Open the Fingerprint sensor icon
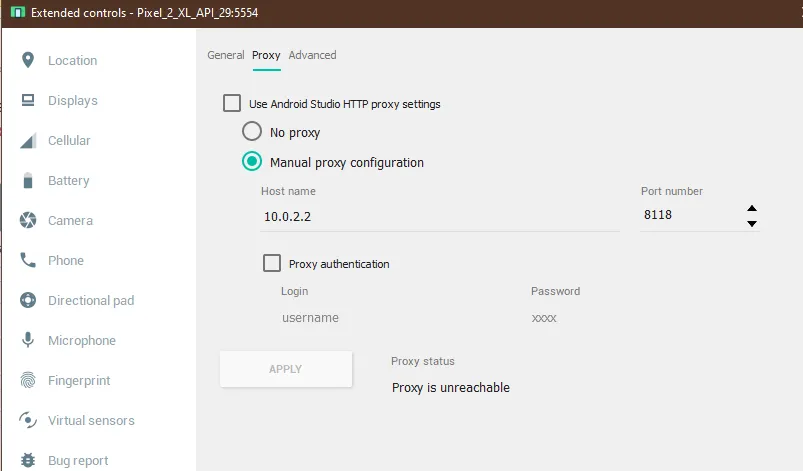 tap(28, 380)
